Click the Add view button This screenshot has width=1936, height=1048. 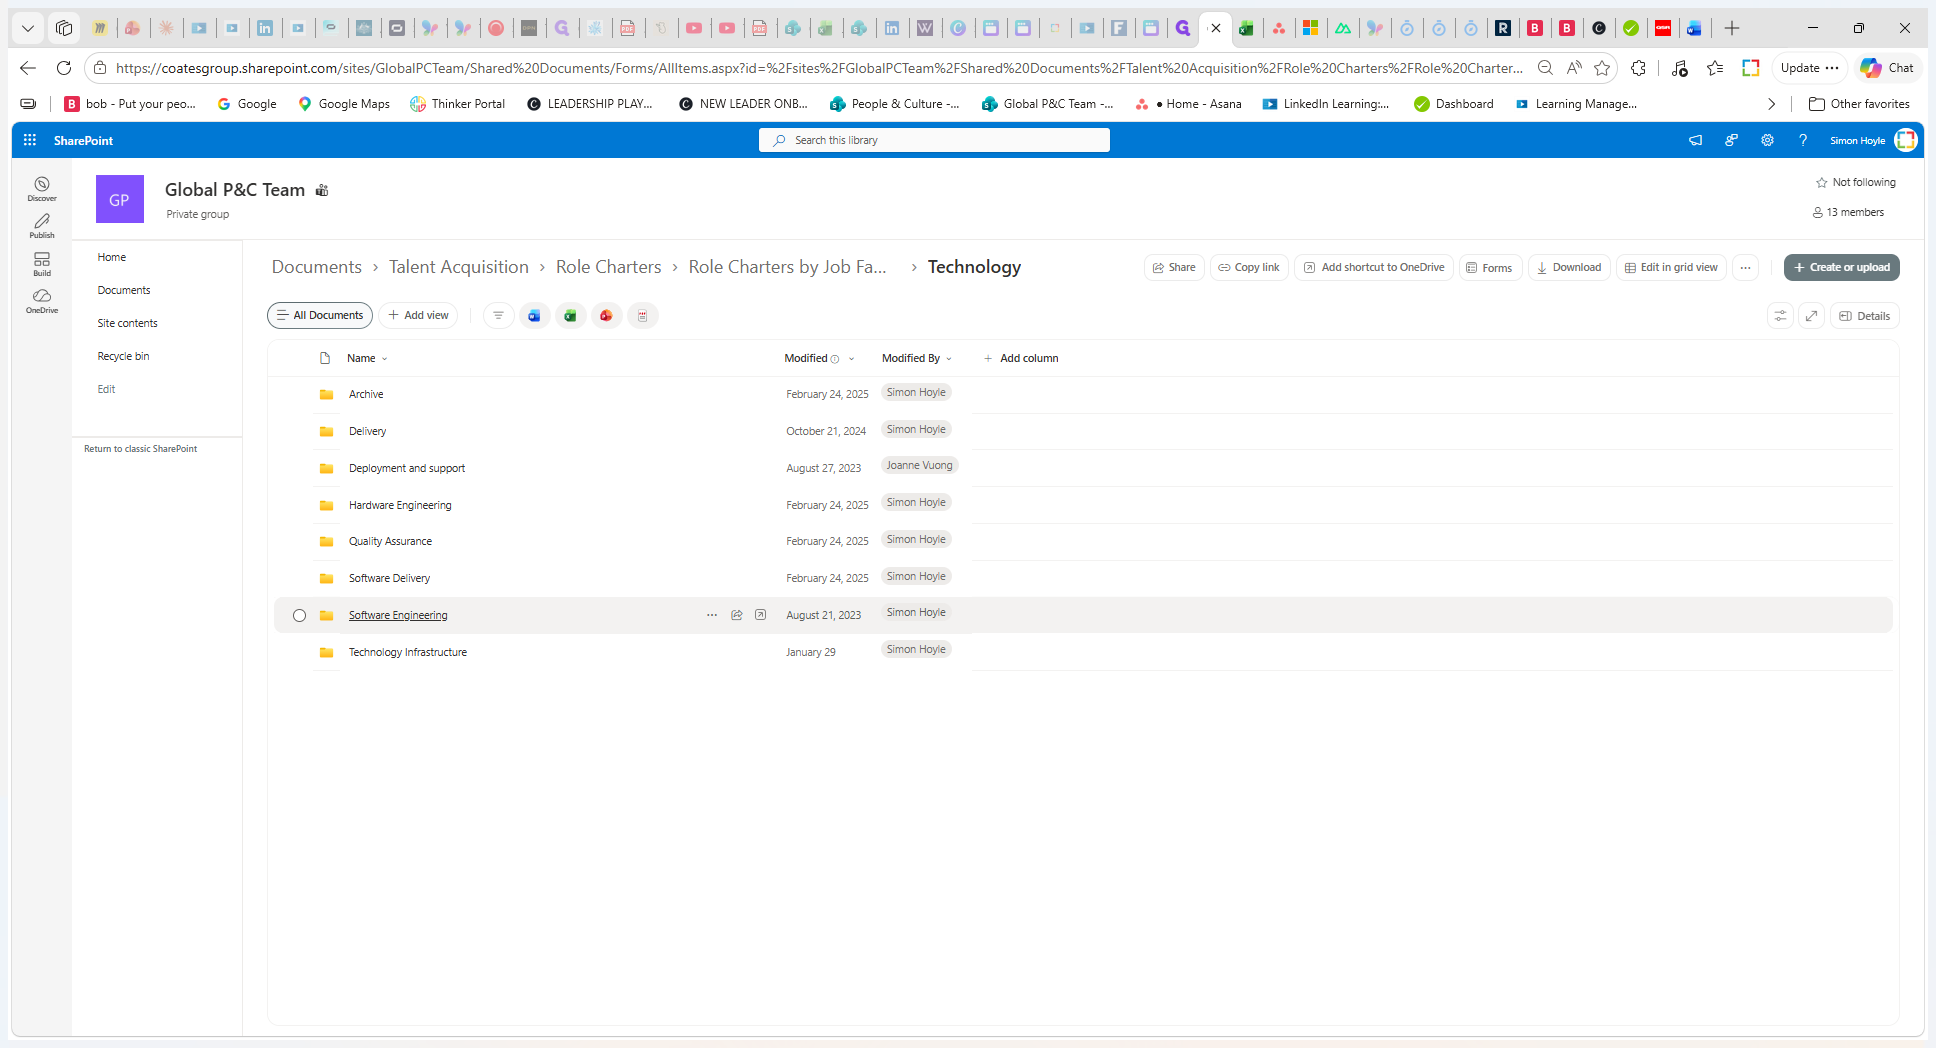click(x=418, y=316)
